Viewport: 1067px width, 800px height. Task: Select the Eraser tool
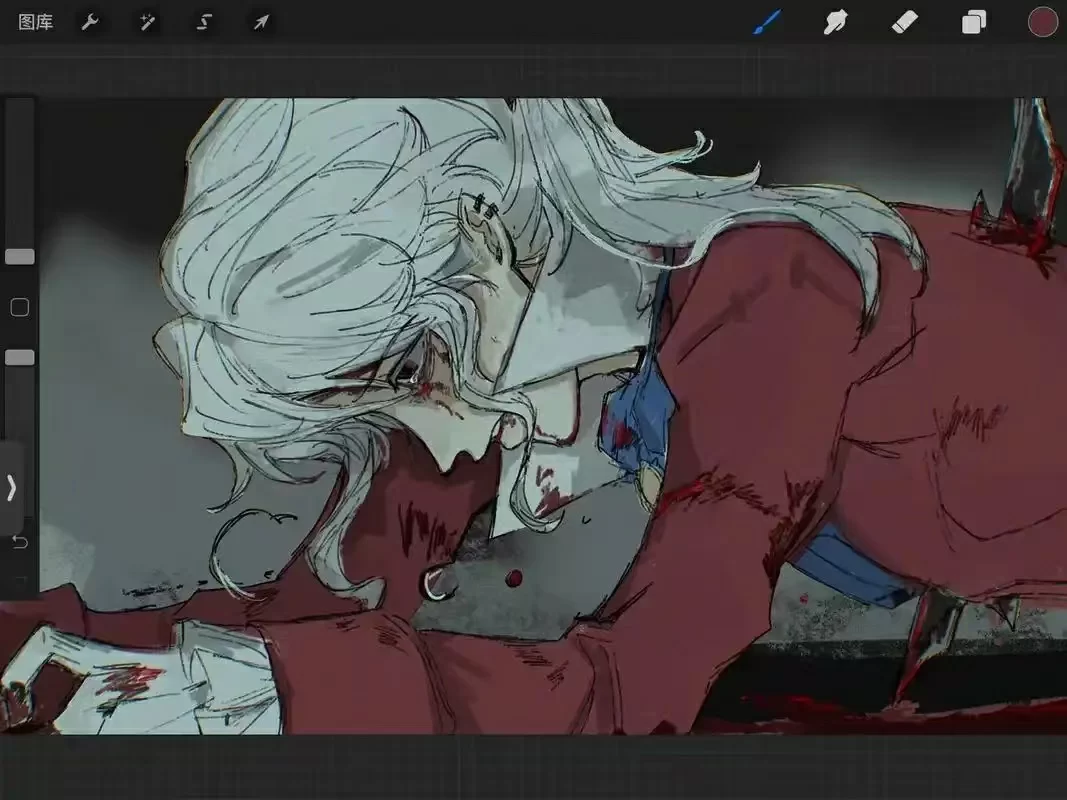[x=905, y=22]
